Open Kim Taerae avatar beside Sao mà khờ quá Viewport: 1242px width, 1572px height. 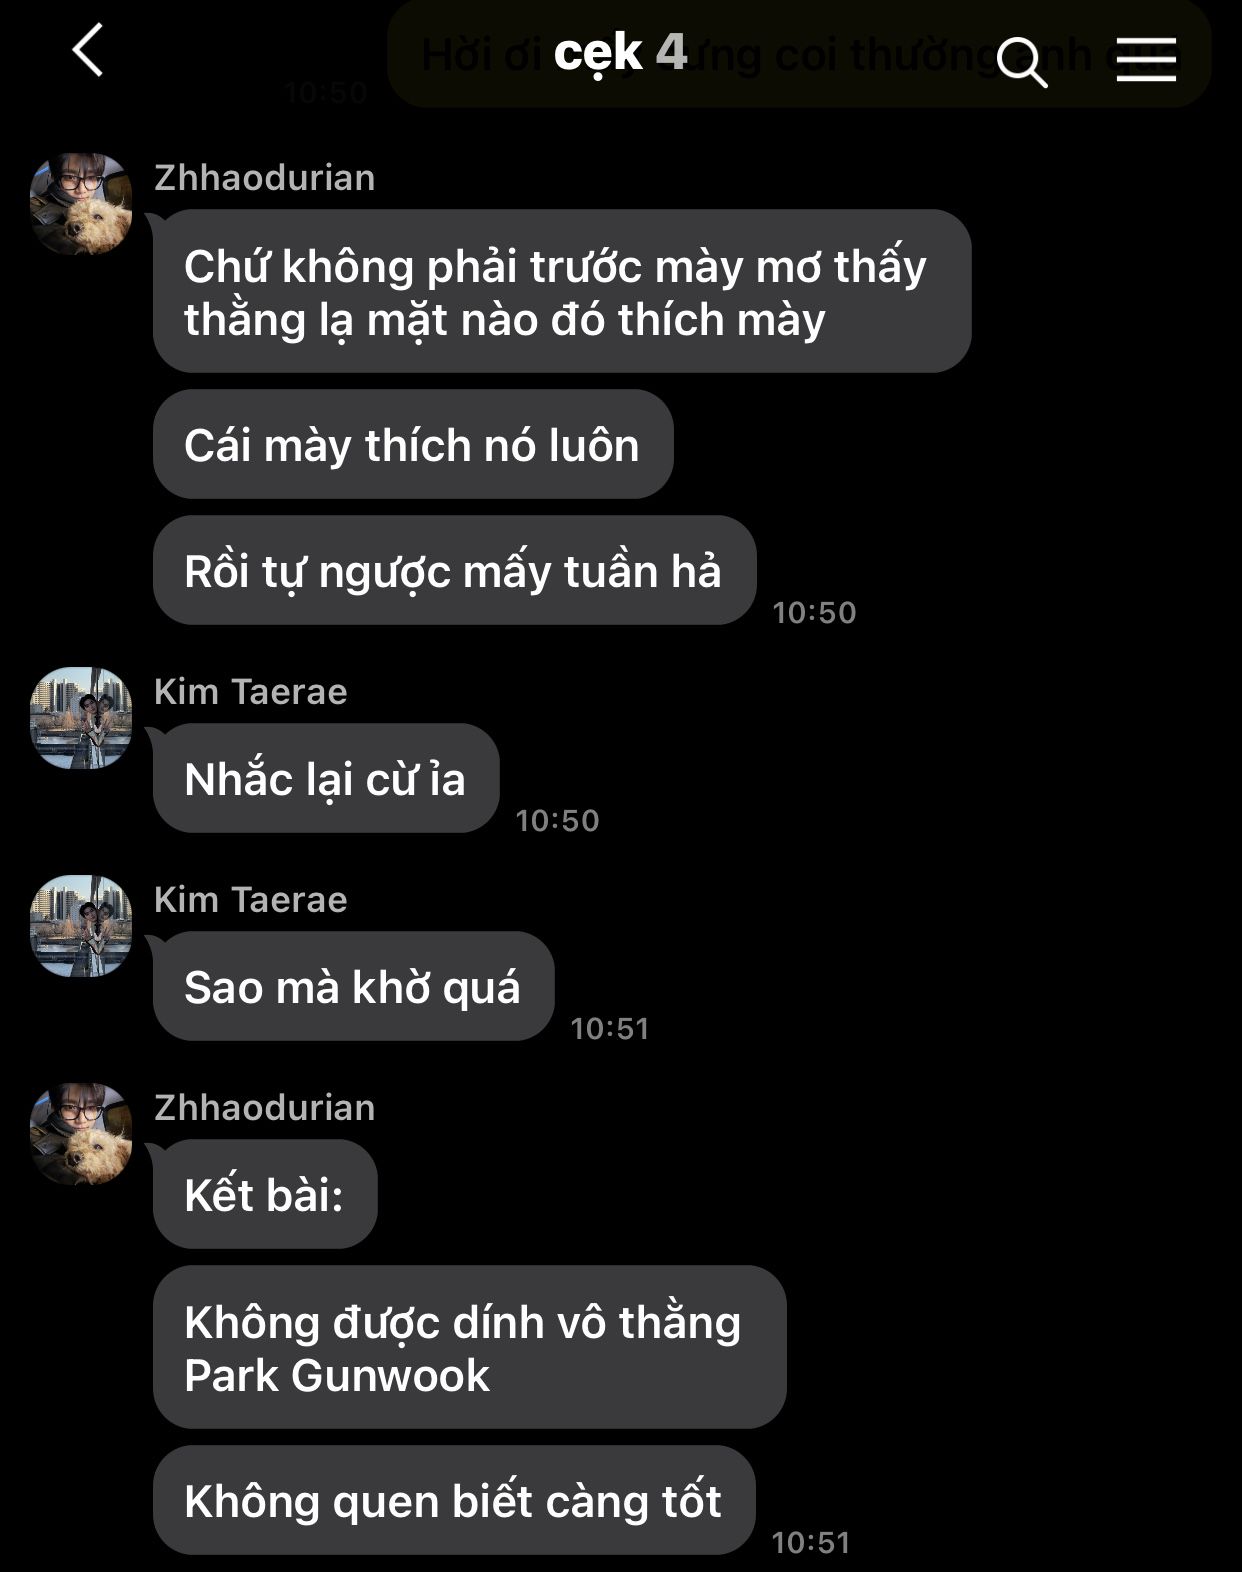coord(81,926)
